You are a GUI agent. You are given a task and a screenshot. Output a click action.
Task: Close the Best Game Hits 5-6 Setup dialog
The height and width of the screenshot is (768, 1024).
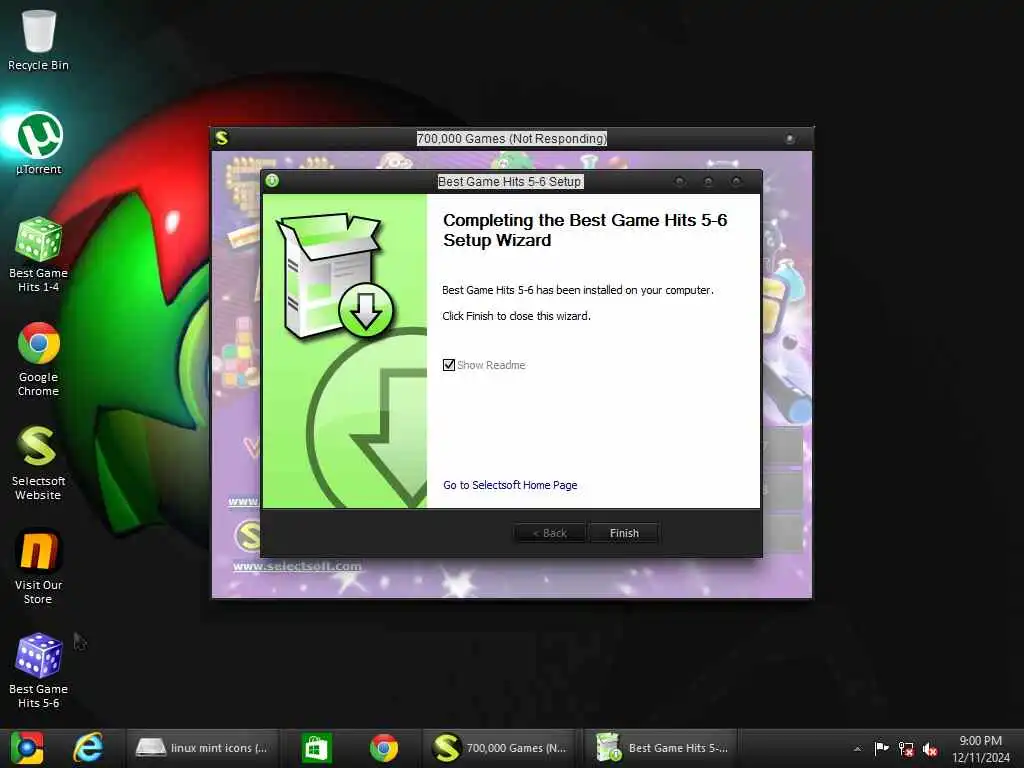737,181
